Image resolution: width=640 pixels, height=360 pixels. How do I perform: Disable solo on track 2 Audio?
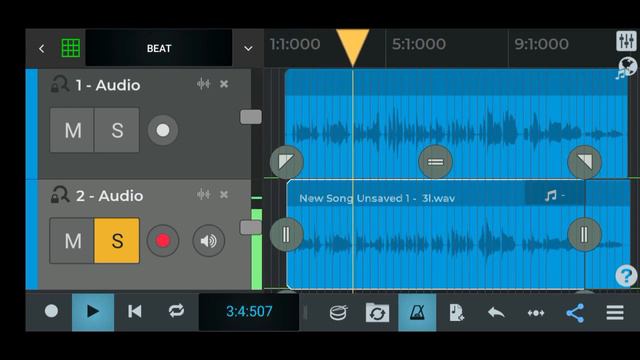coord(117,241)
